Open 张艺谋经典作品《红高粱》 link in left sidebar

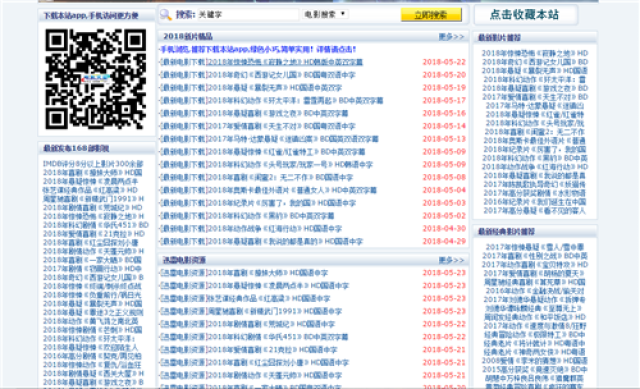pos(90,190)
